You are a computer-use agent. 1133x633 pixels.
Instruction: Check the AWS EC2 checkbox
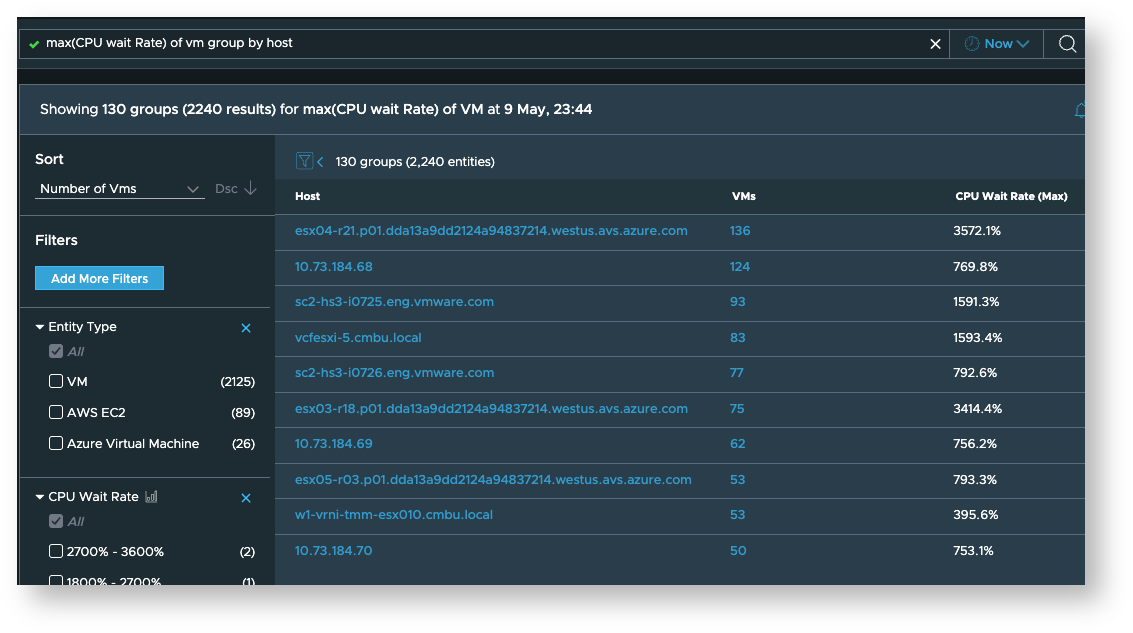pos(56,412)
